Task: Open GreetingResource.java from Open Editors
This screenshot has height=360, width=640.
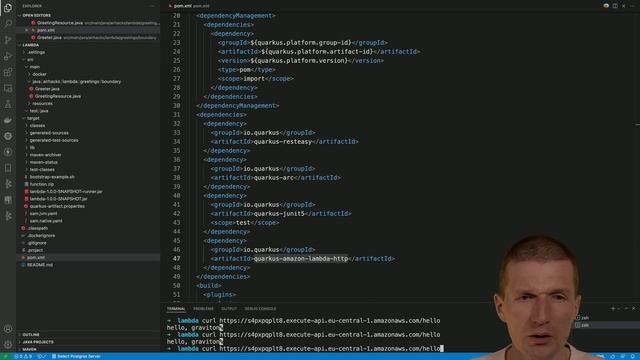Action: click(60, 23)
